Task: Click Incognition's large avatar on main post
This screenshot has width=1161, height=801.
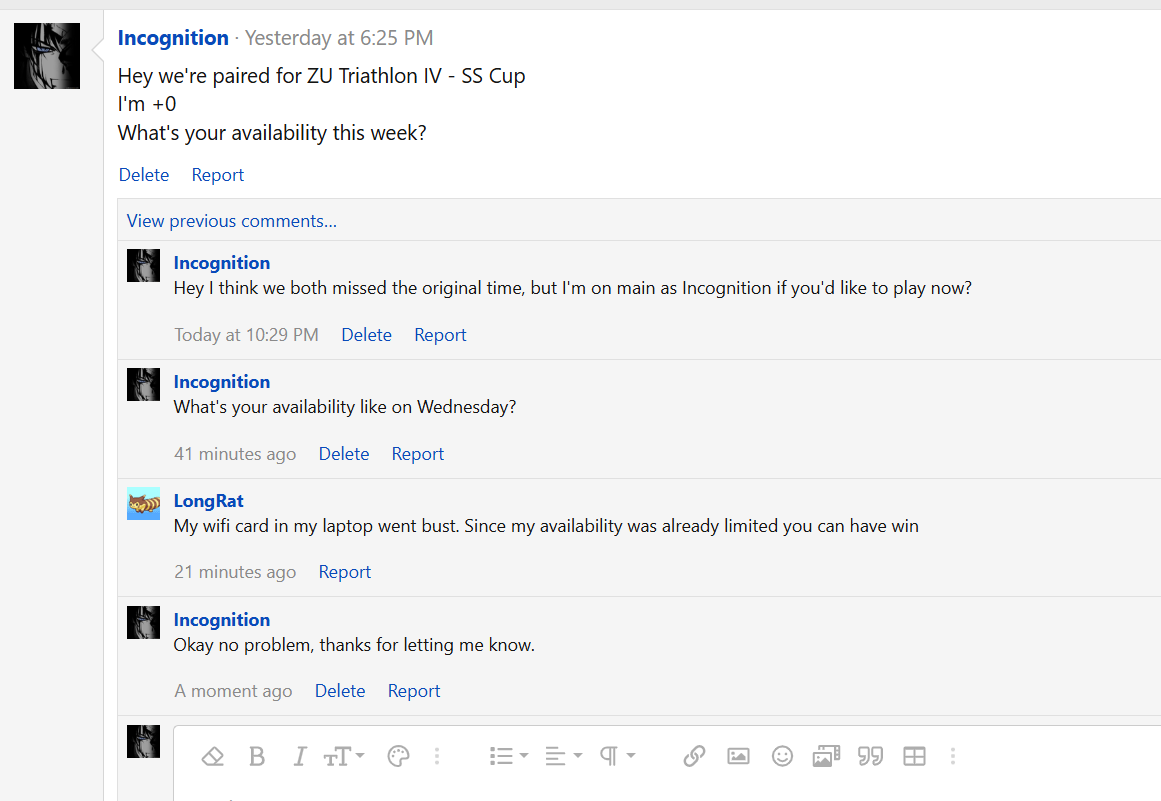Action: click(x=47, y=56)
